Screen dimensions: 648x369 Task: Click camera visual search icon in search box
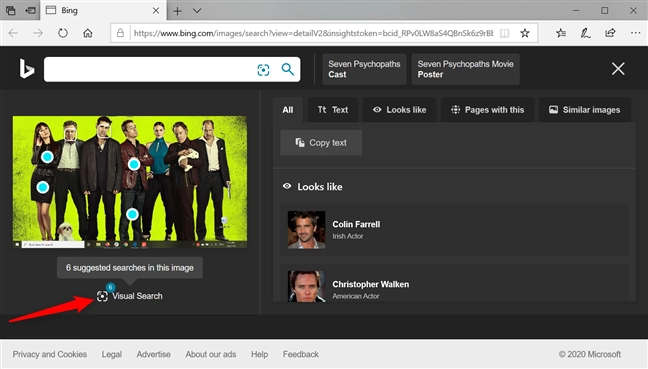point(263,70)
